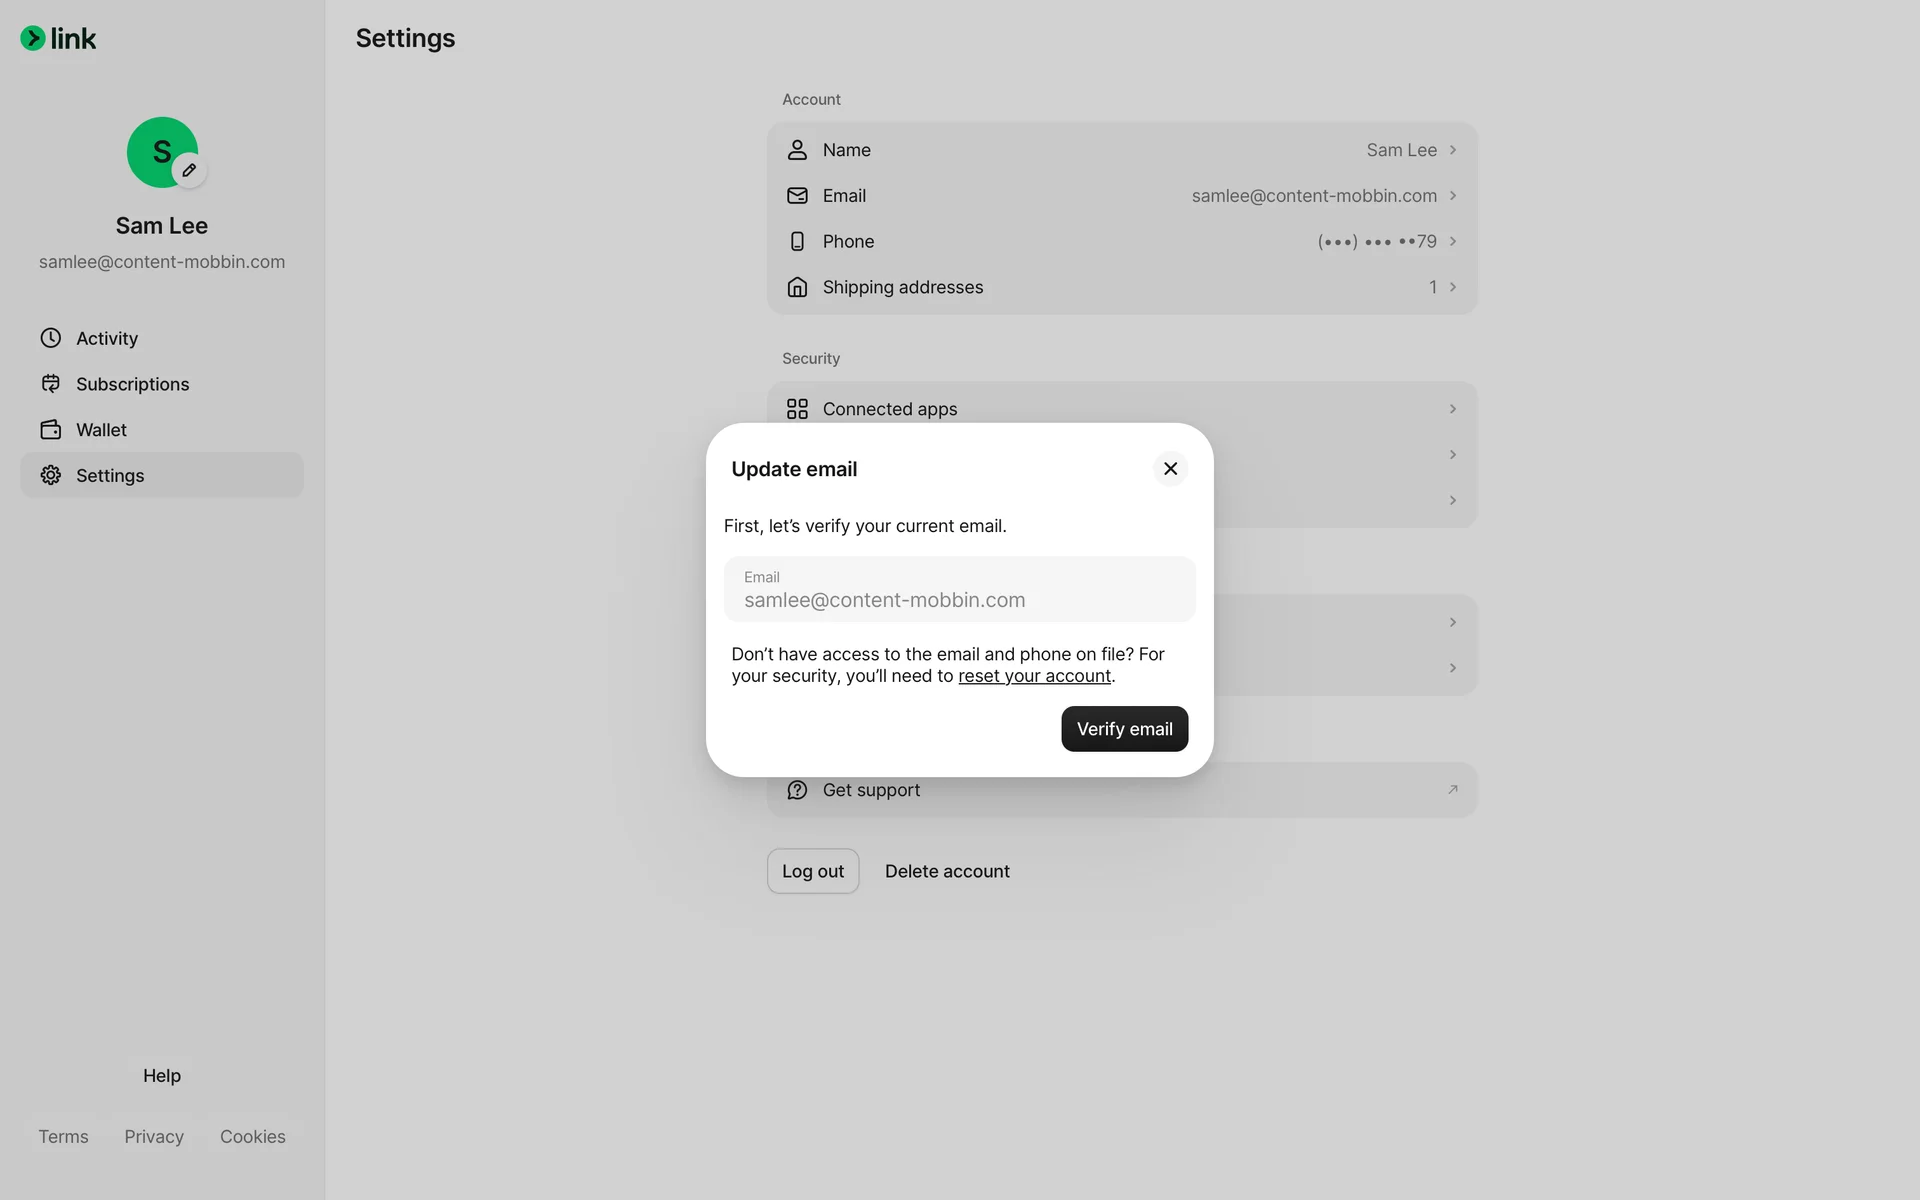Click the Email input field
The height and width of the screenshot is (1200, 1920).
pos(959,590)
